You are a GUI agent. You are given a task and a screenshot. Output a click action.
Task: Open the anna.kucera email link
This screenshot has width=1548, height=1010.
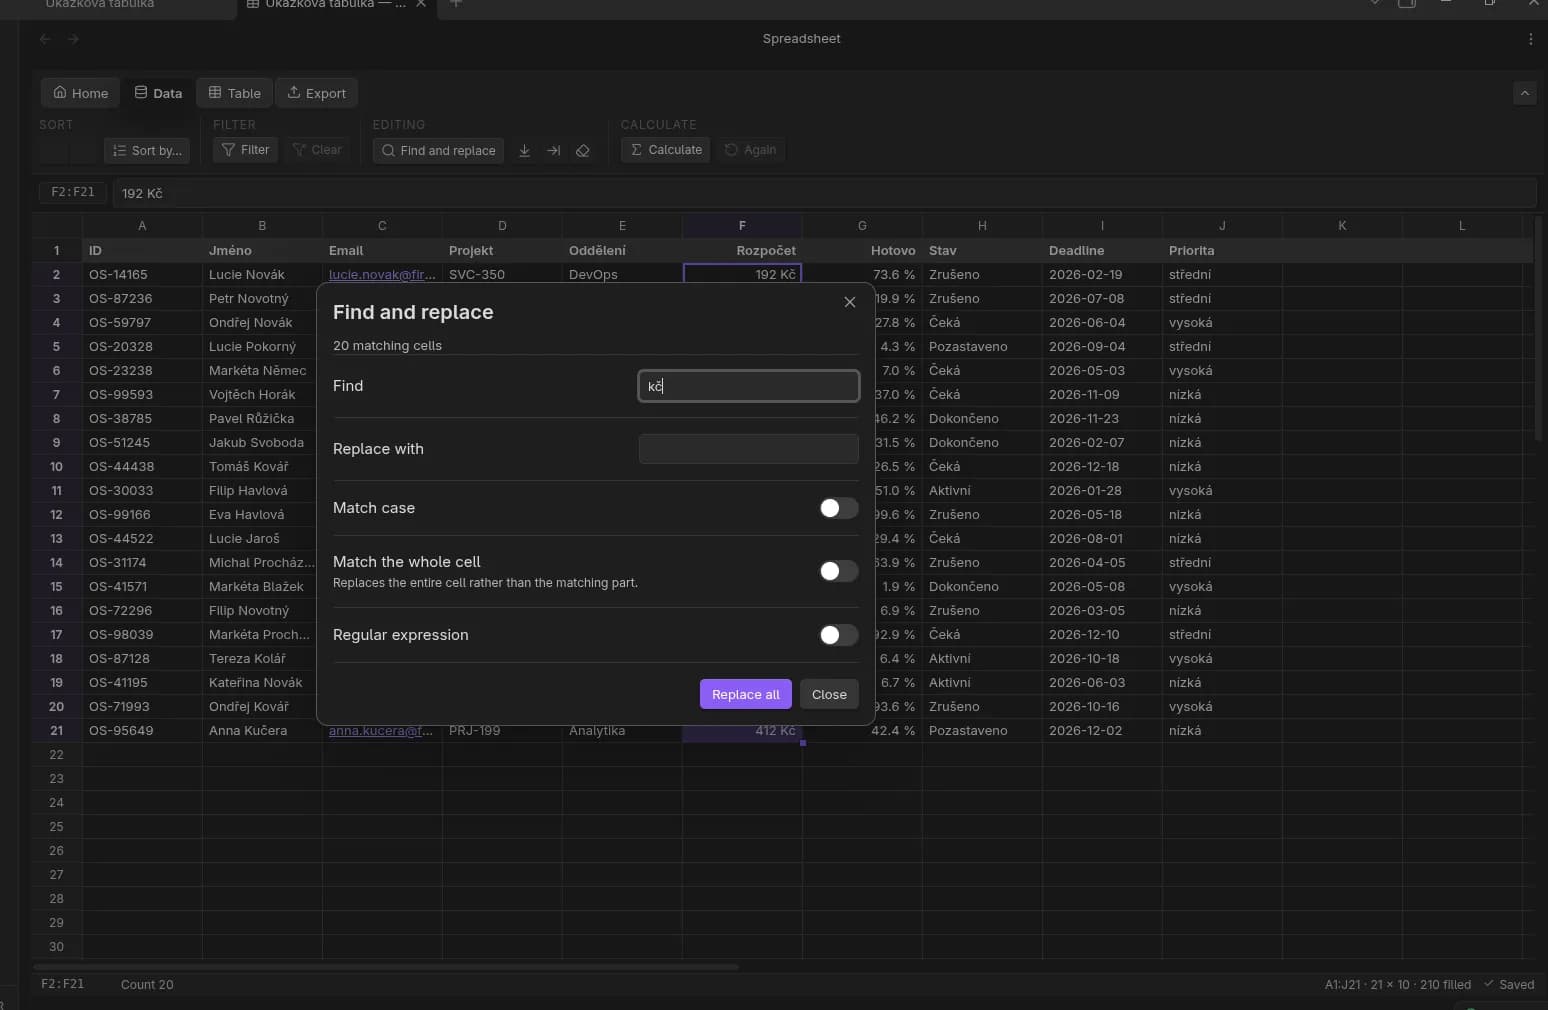click(x=381, y=730)
